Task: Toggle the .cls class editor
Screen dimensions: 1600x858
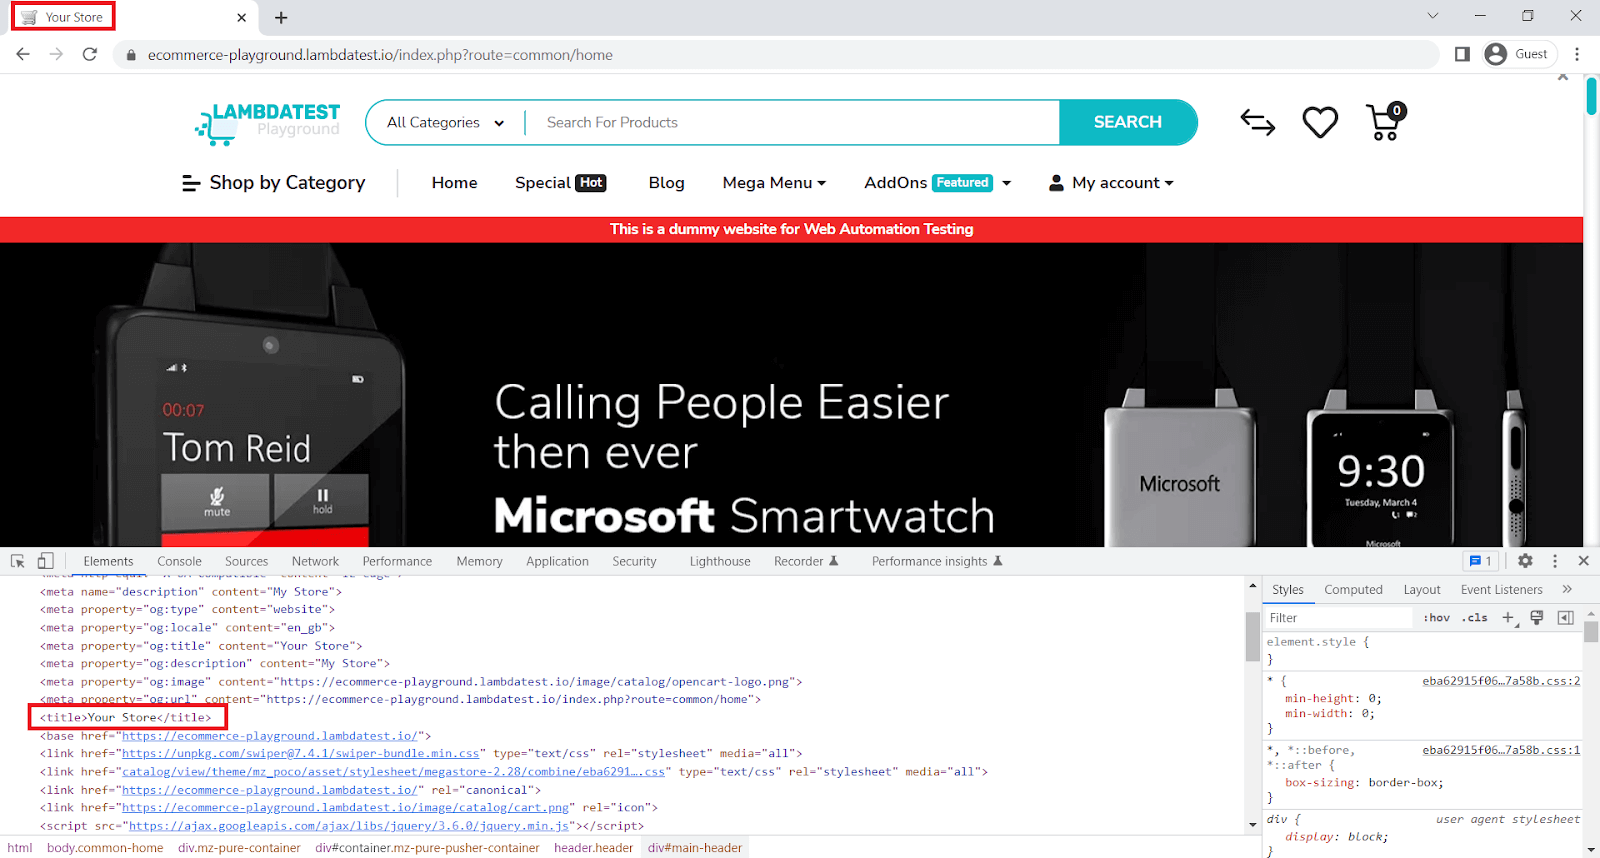Action: (1475, 618)
